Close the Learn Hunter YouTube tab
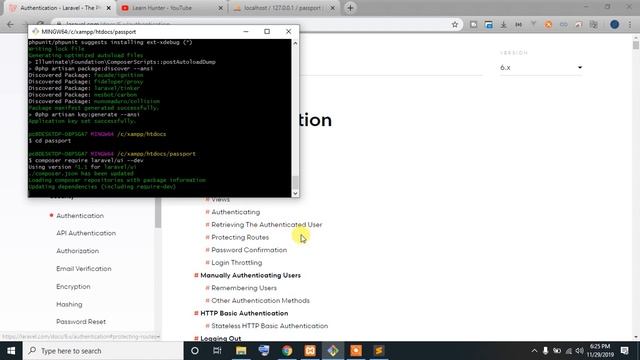640x360 pixels. 220,8
